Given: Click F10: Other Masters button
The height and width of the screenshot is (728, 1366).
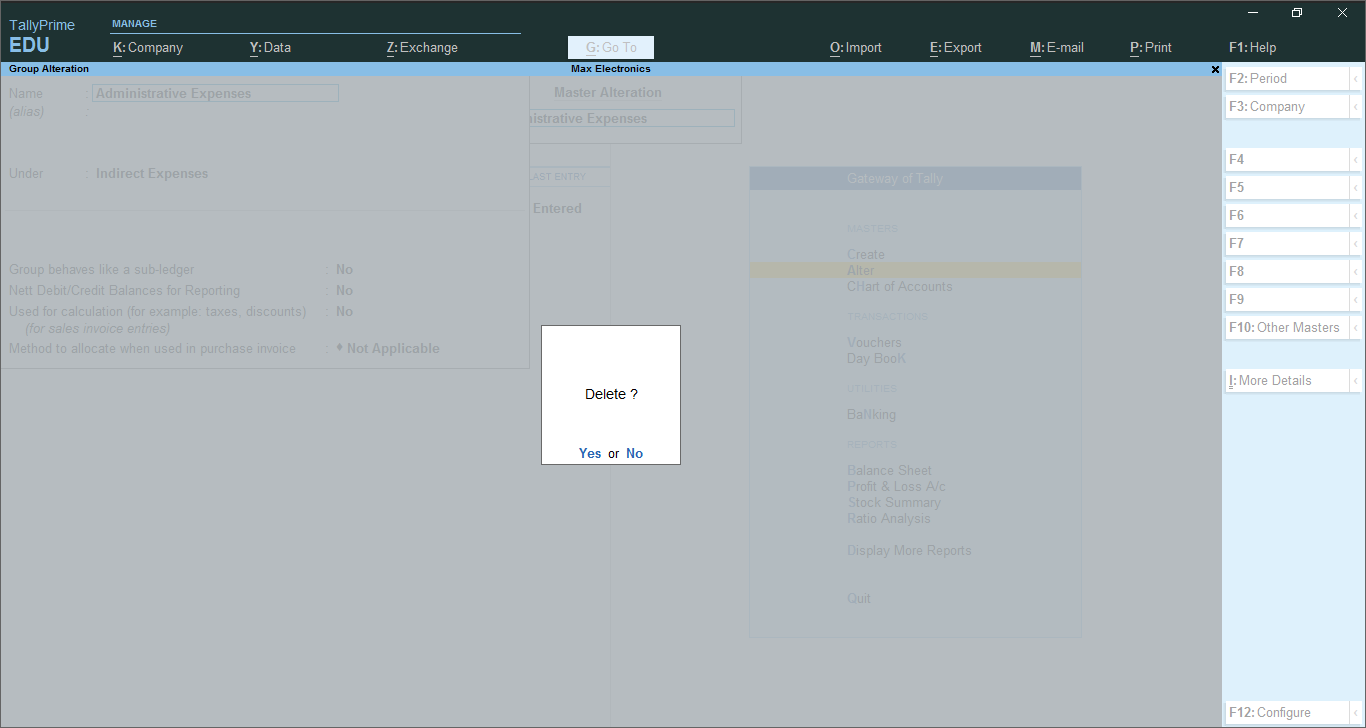Looking at the screenshot, I should tap(1287, 327).
